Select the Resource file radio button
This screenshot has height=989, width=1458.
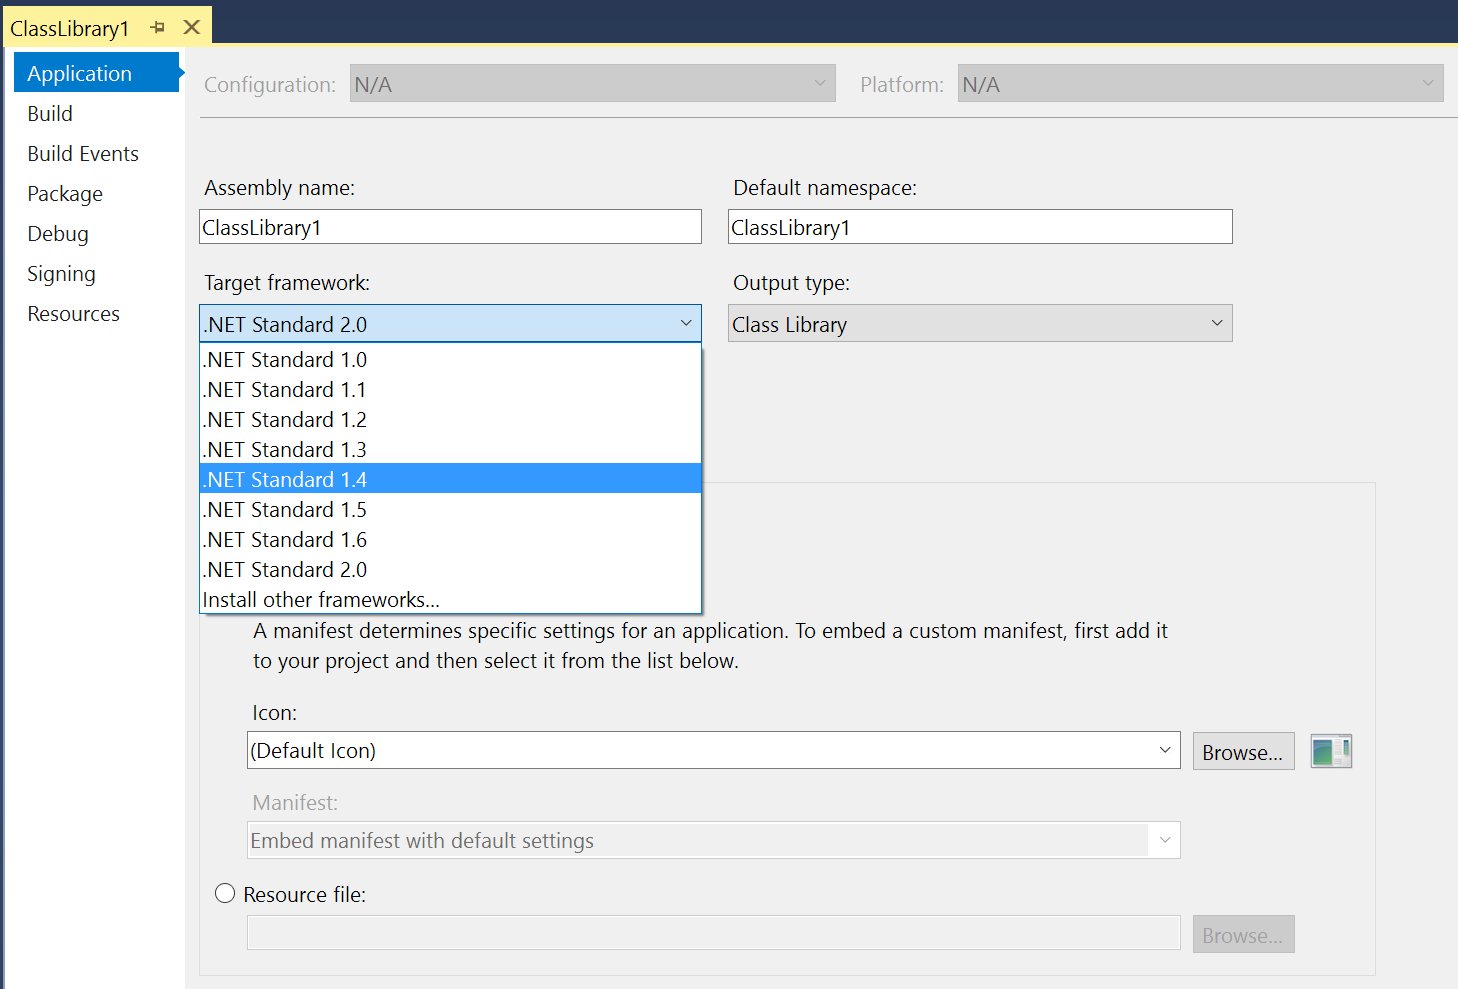coord(225,894)
